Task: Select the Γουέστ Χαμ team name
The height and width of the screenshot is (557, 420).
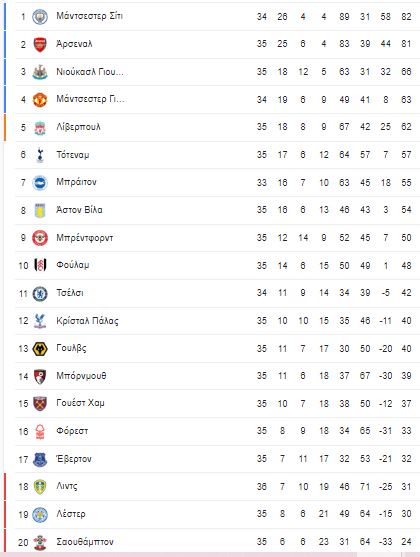Action: [x=80, y=403]
